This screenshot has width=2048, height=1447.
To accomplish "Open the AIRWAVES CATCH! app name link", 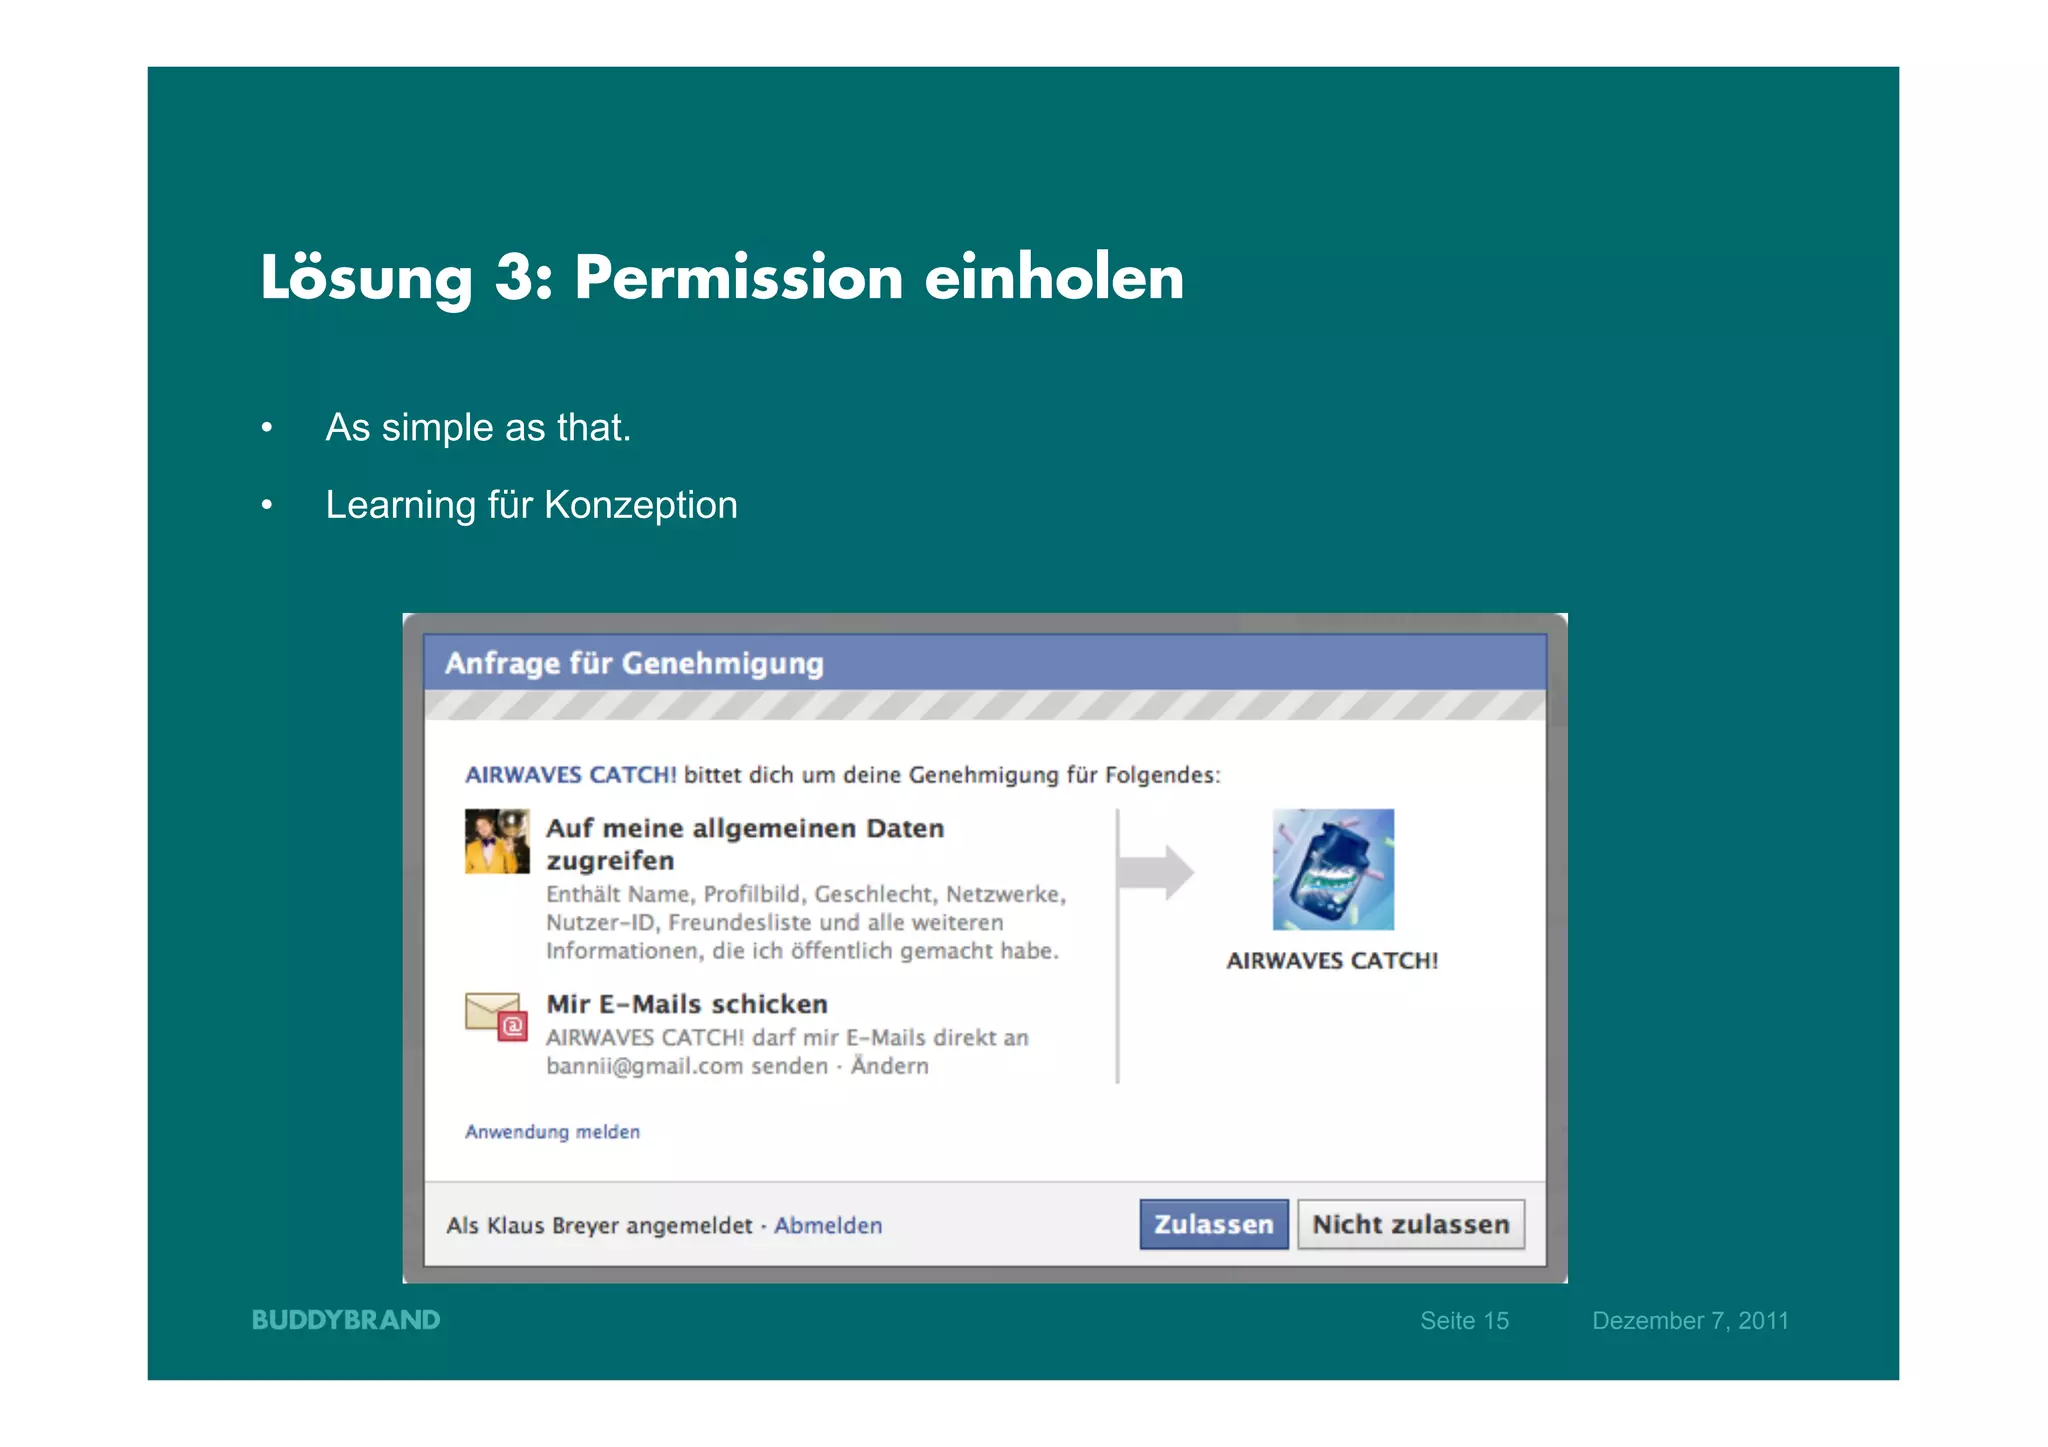I will 571,774.
